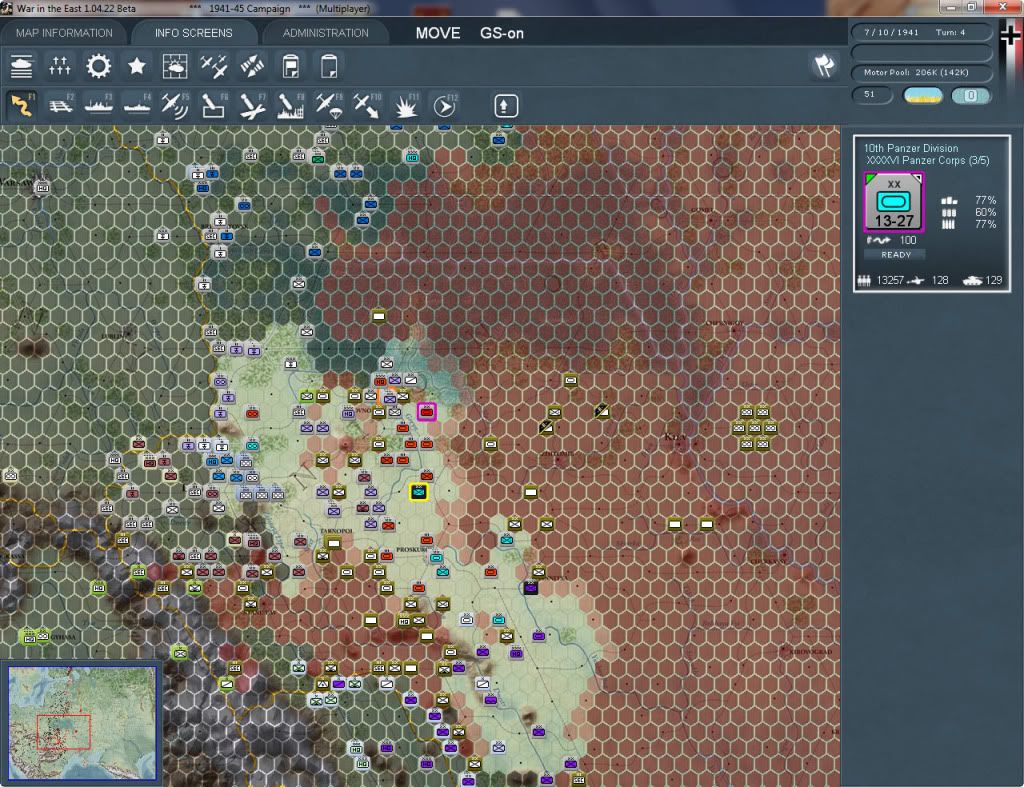Click the date and turn display
Image resolution: width=1024 pixels, height=787 pixels.
921,32
